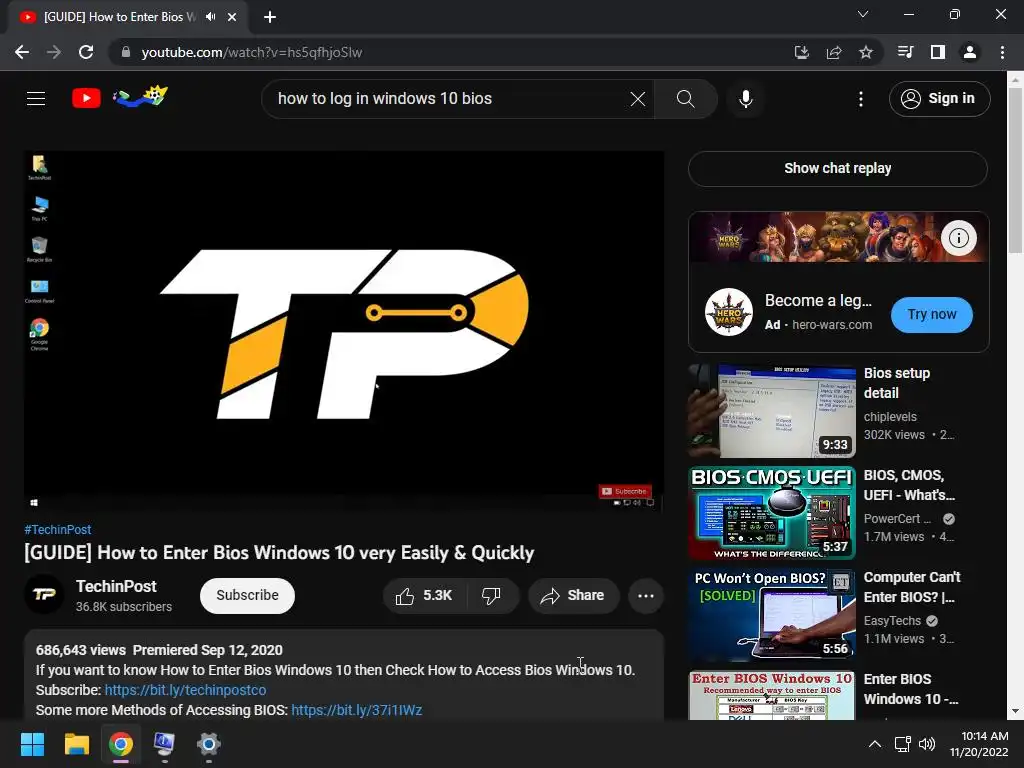Open more actions ellipsis below video

tap(645, 596)
